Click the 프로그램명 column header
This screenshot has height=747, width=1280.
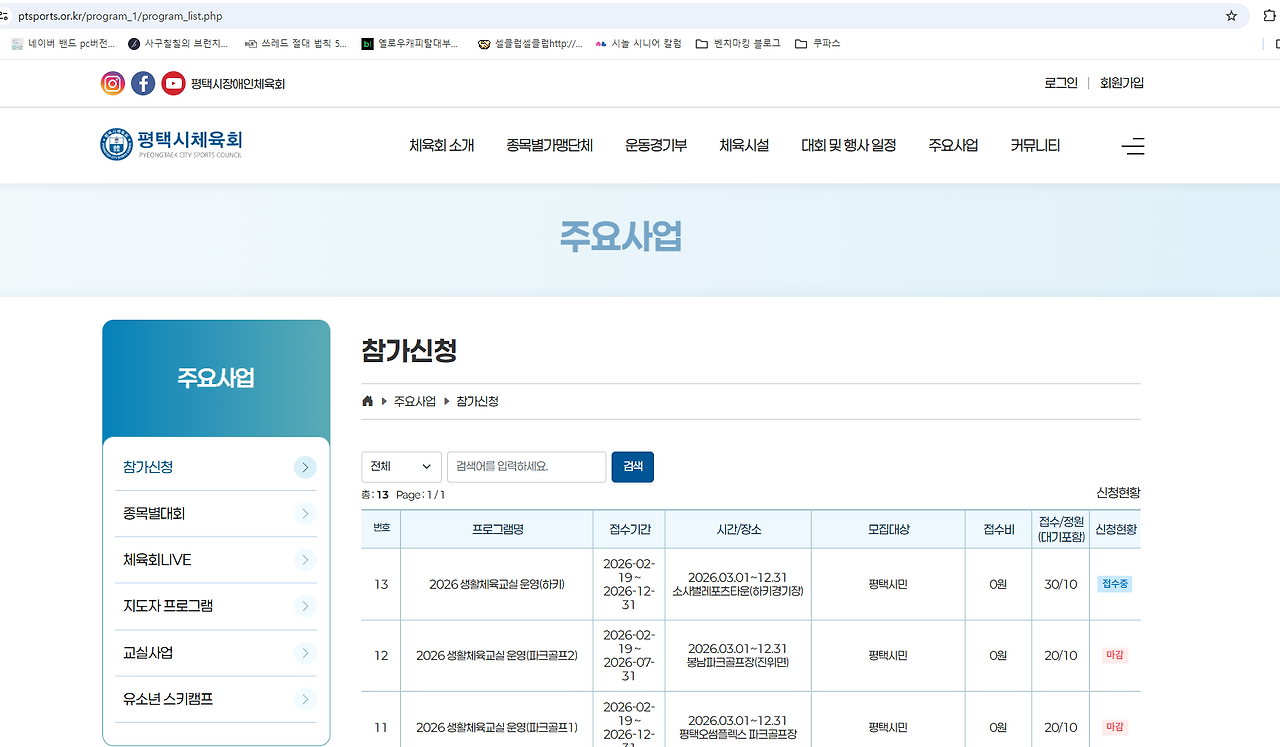tap(498, 529)
